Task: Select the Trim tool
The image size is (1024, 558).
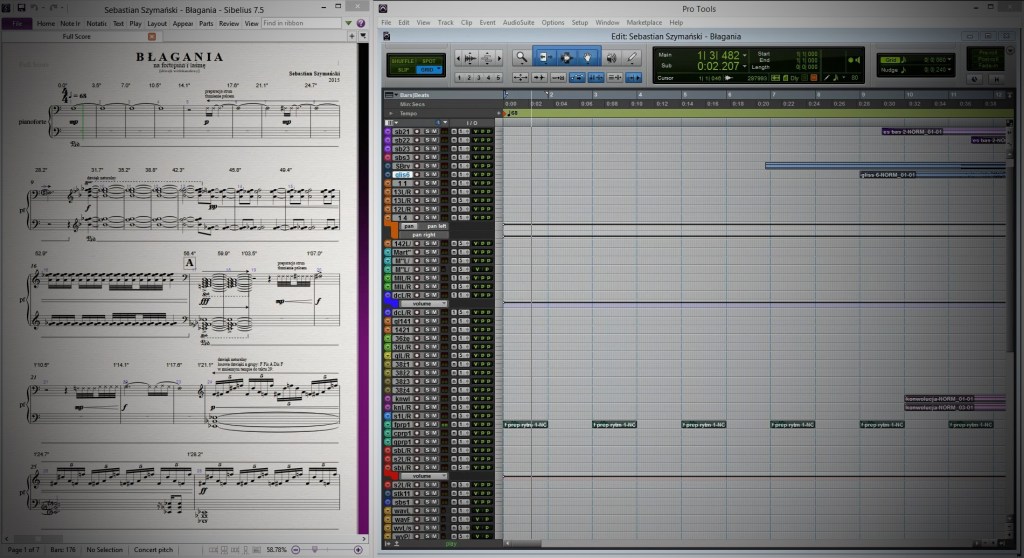Action: tap(544, 57)
